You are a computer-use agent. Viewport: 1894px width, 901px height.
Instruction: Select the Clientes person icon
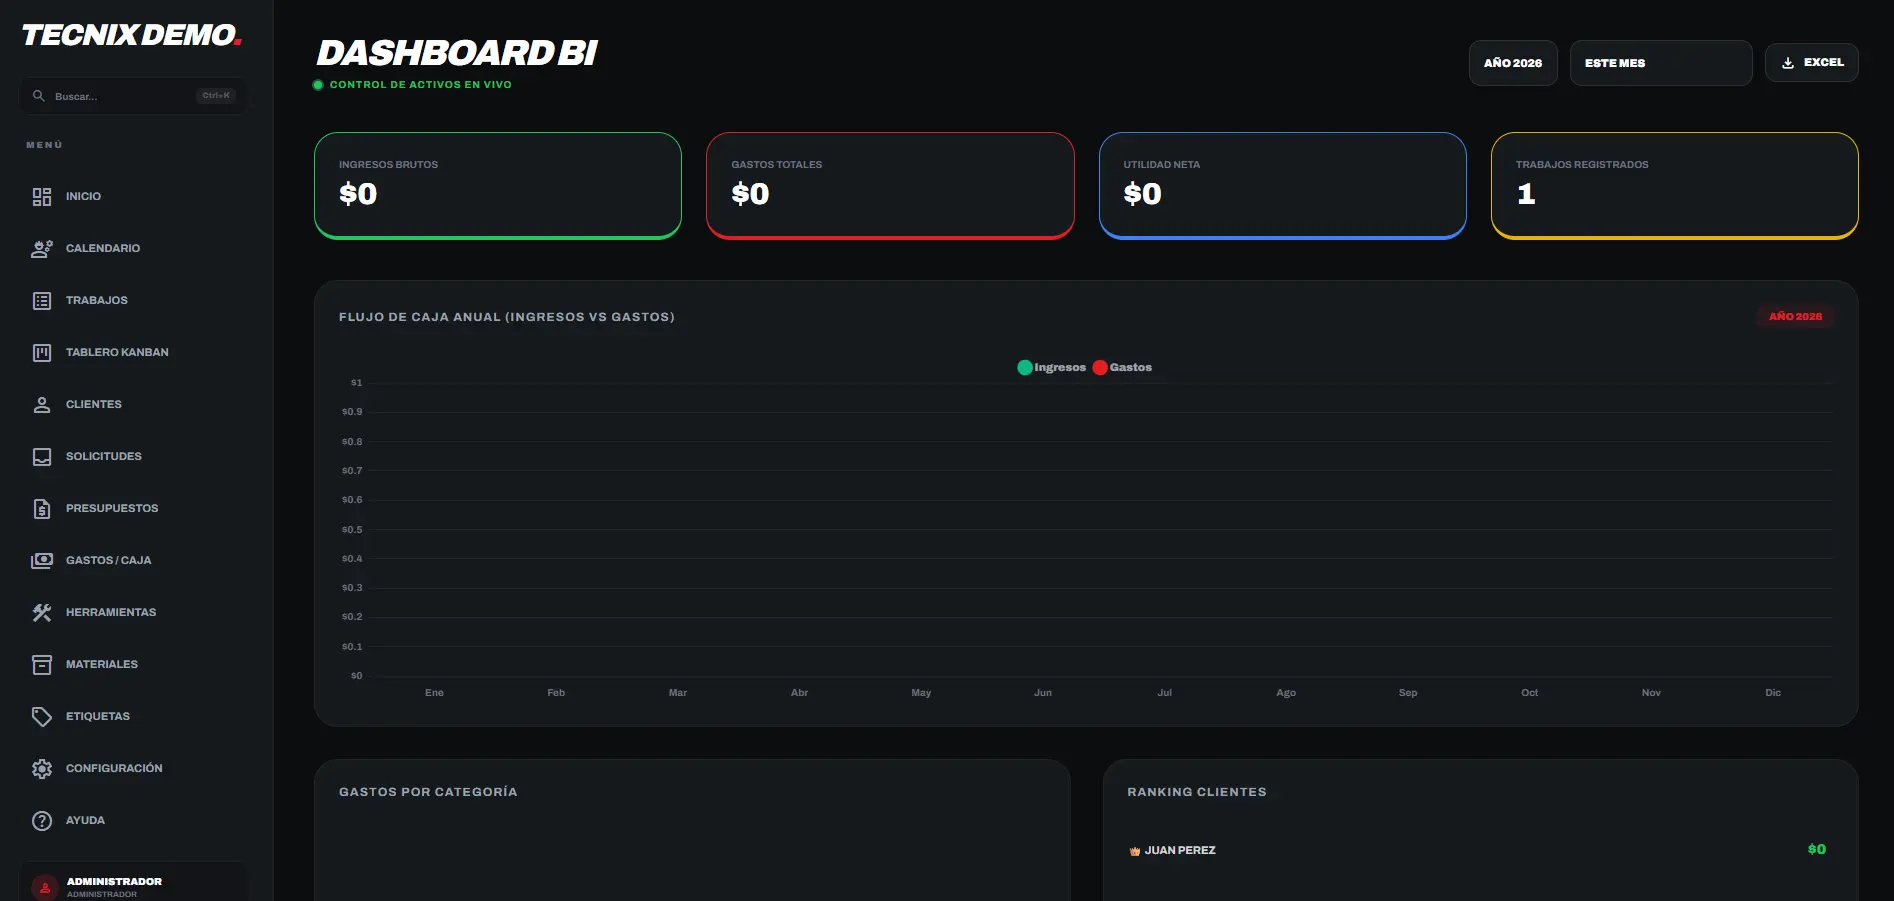click(x=42, y=405)
